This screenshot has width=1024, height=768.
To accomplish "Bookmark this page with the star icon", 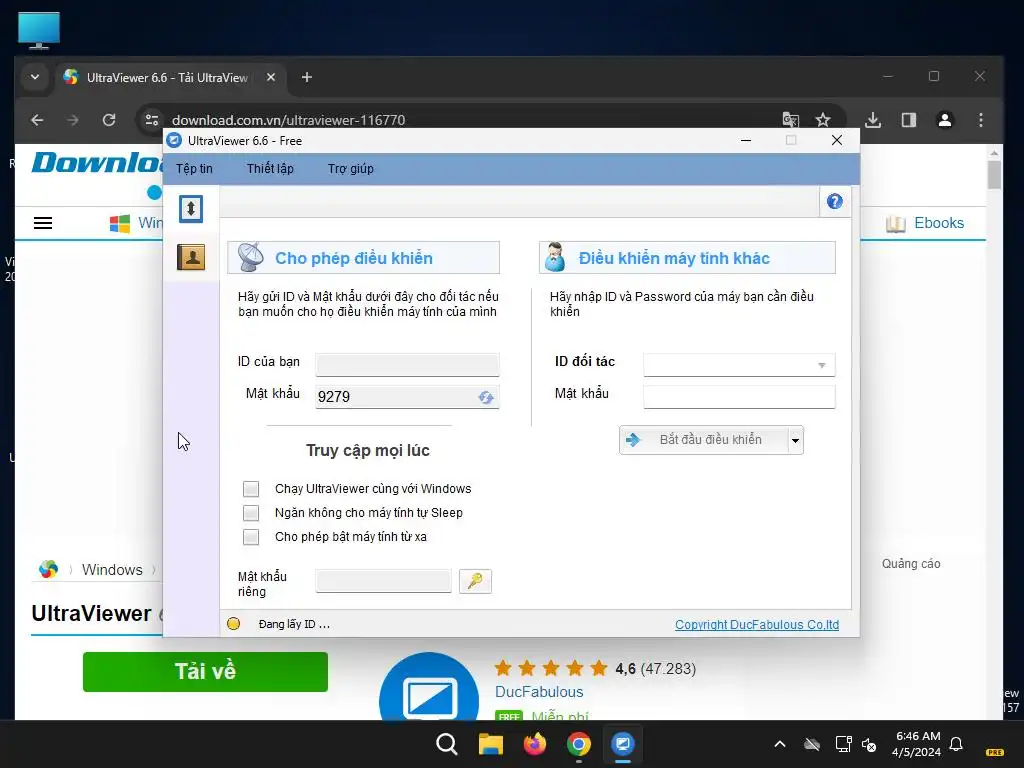I will pyautogui.click(x=823, y=120).
